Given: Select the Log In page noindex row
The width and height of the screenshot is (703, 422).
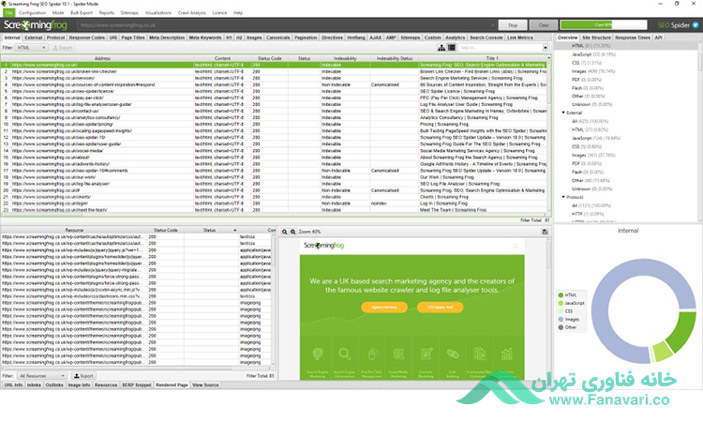Looking at the screenshot, I should (x=273, y=204).
